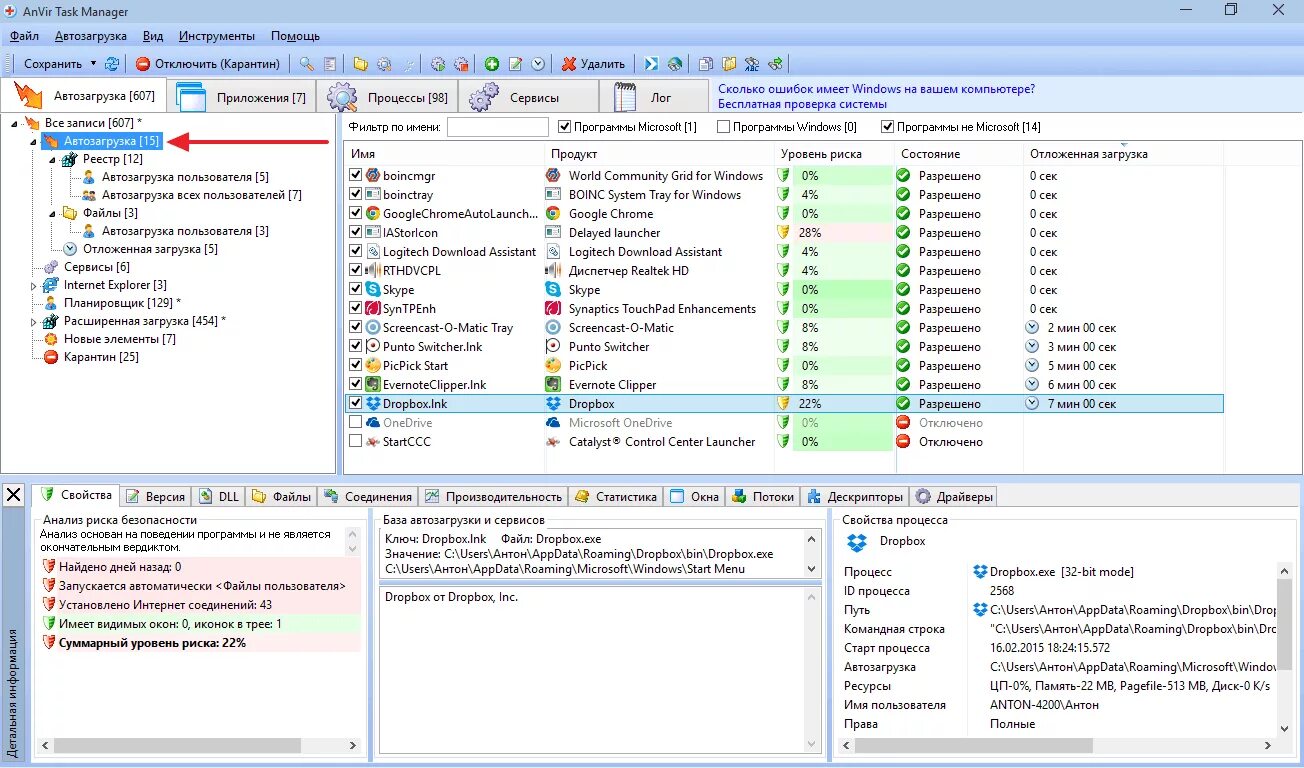Open the Драйверы details tab
This screenshot has width=1304, height=768.
click(953, 496)
